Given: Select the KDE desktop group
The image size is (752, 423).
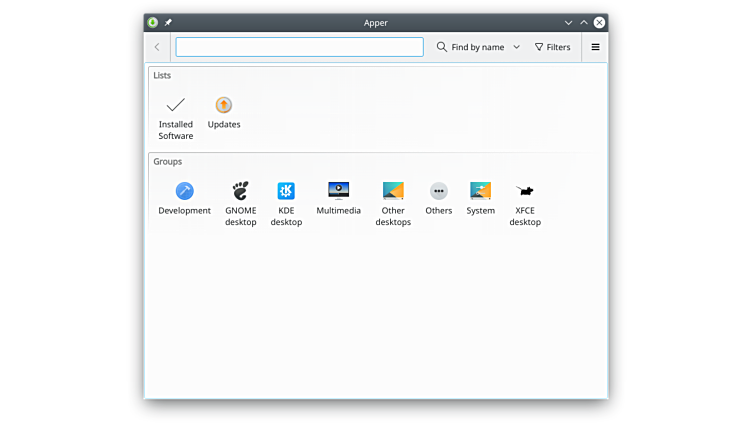Looking at the screenshot, I should [286, 203].
